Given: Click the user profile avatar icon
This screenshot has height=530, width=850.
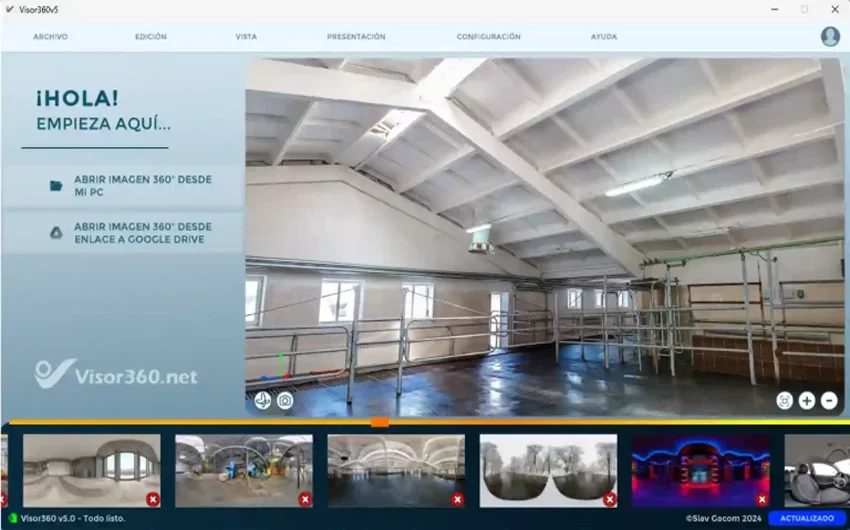Looking at the screenshot, I should click(830, 36).
